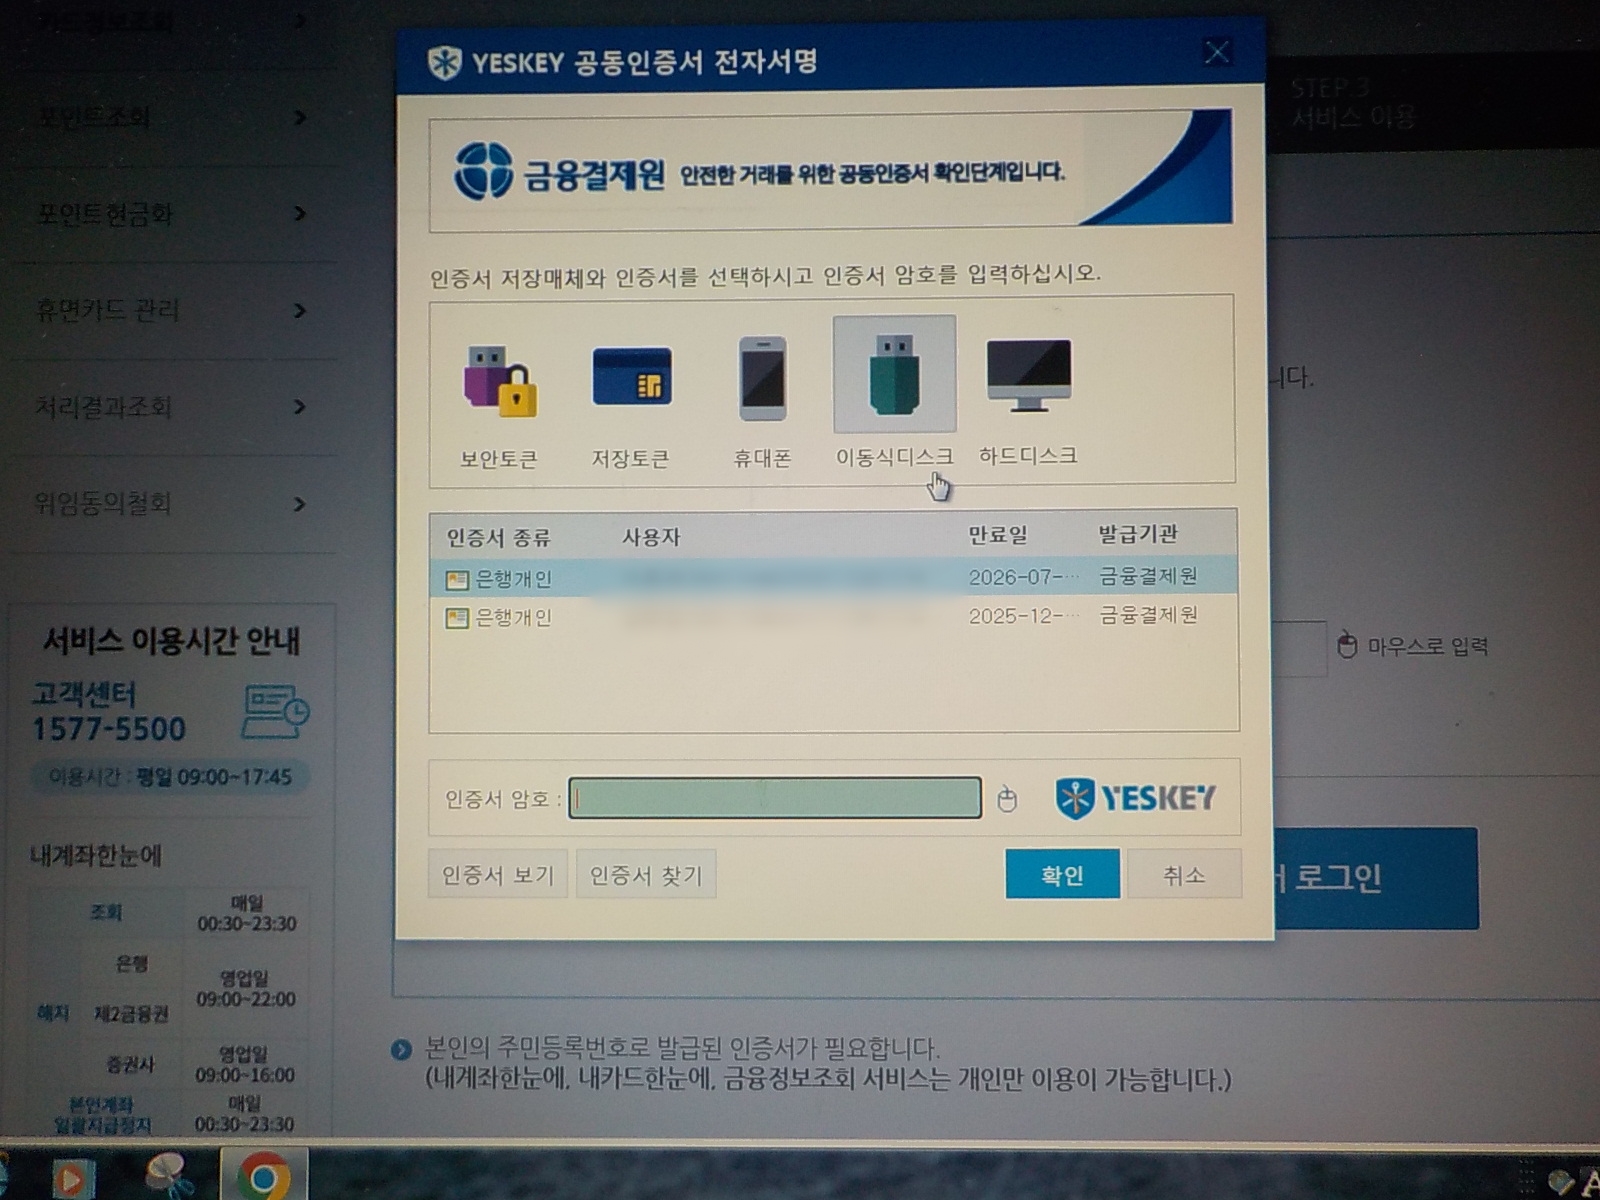
Task: Select the 저장토큰 smart card storage icon
Action: [631, 377]
